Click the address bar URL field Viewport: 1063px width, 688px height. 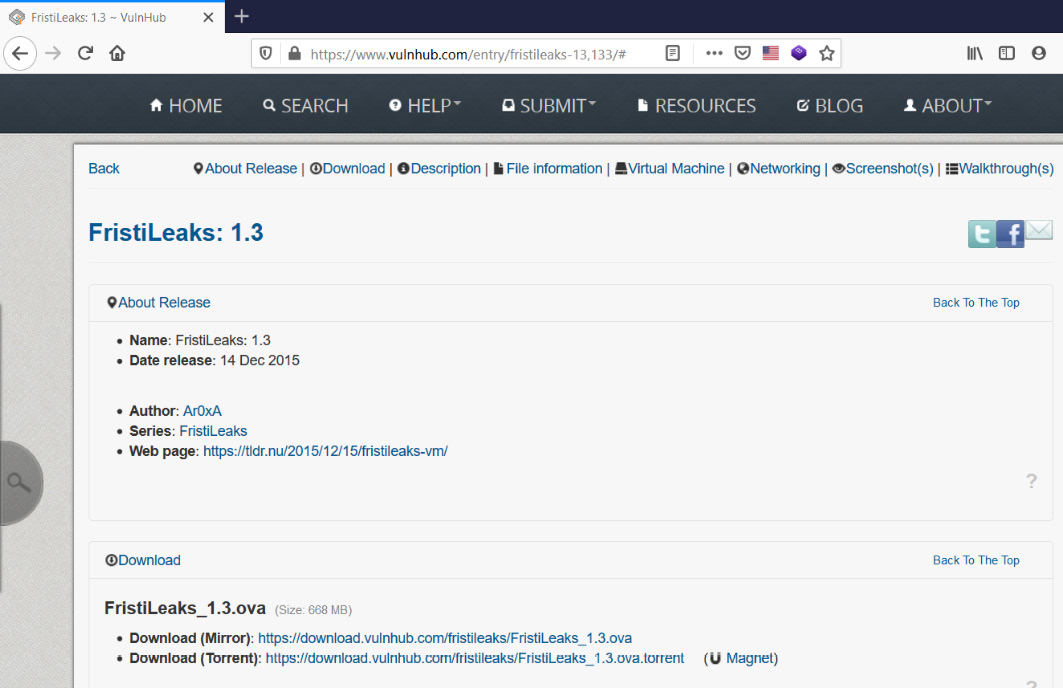[x=468, y=54]
